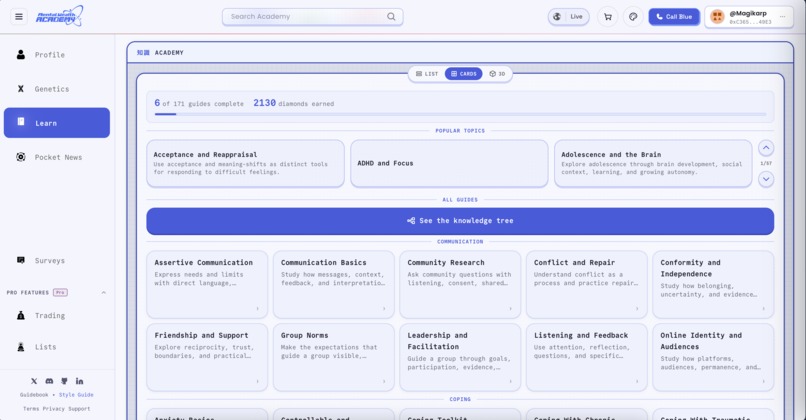Open the Privacy link

(53, 409)
